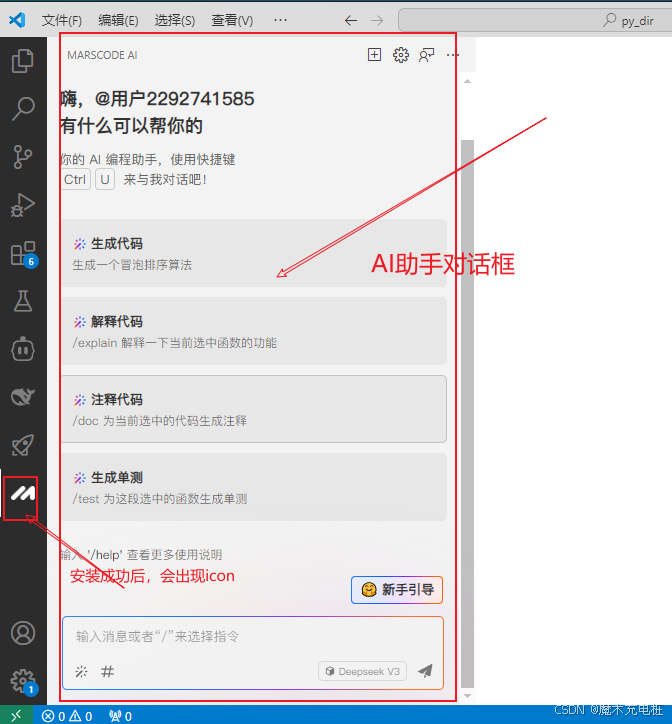Image resolution: width=672 pixels, height=724 pixels.
Task: Open the 选择(S) menu
Action: click(175, 20)
